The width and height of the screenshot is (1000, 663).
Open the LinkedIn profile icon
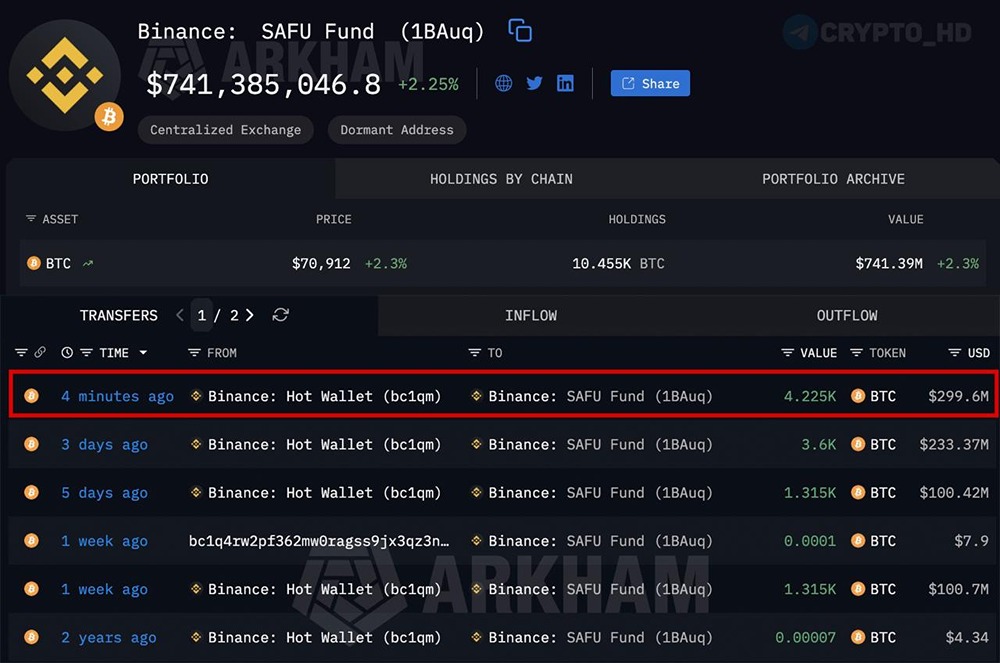565,83
